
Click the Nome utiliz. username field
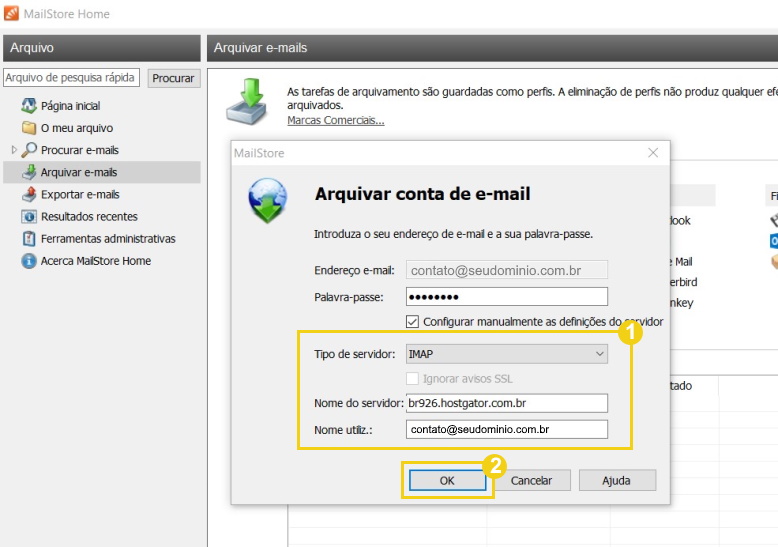pyautogui.click(x=507, y=429)
